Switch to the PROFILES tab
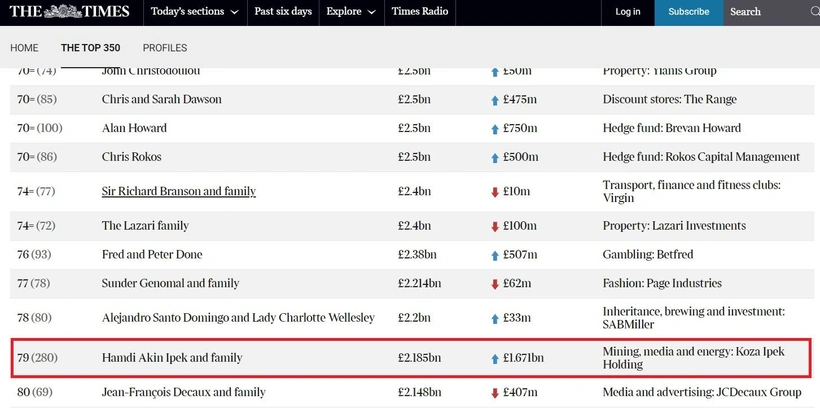 click(x=165, y=48)
